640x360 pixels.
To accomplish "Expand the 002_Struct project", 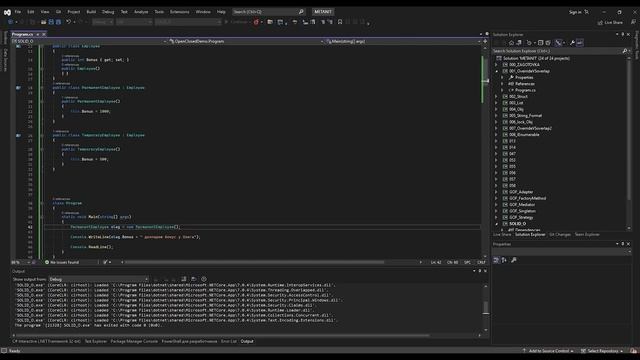I will click(x=497, y=97).
